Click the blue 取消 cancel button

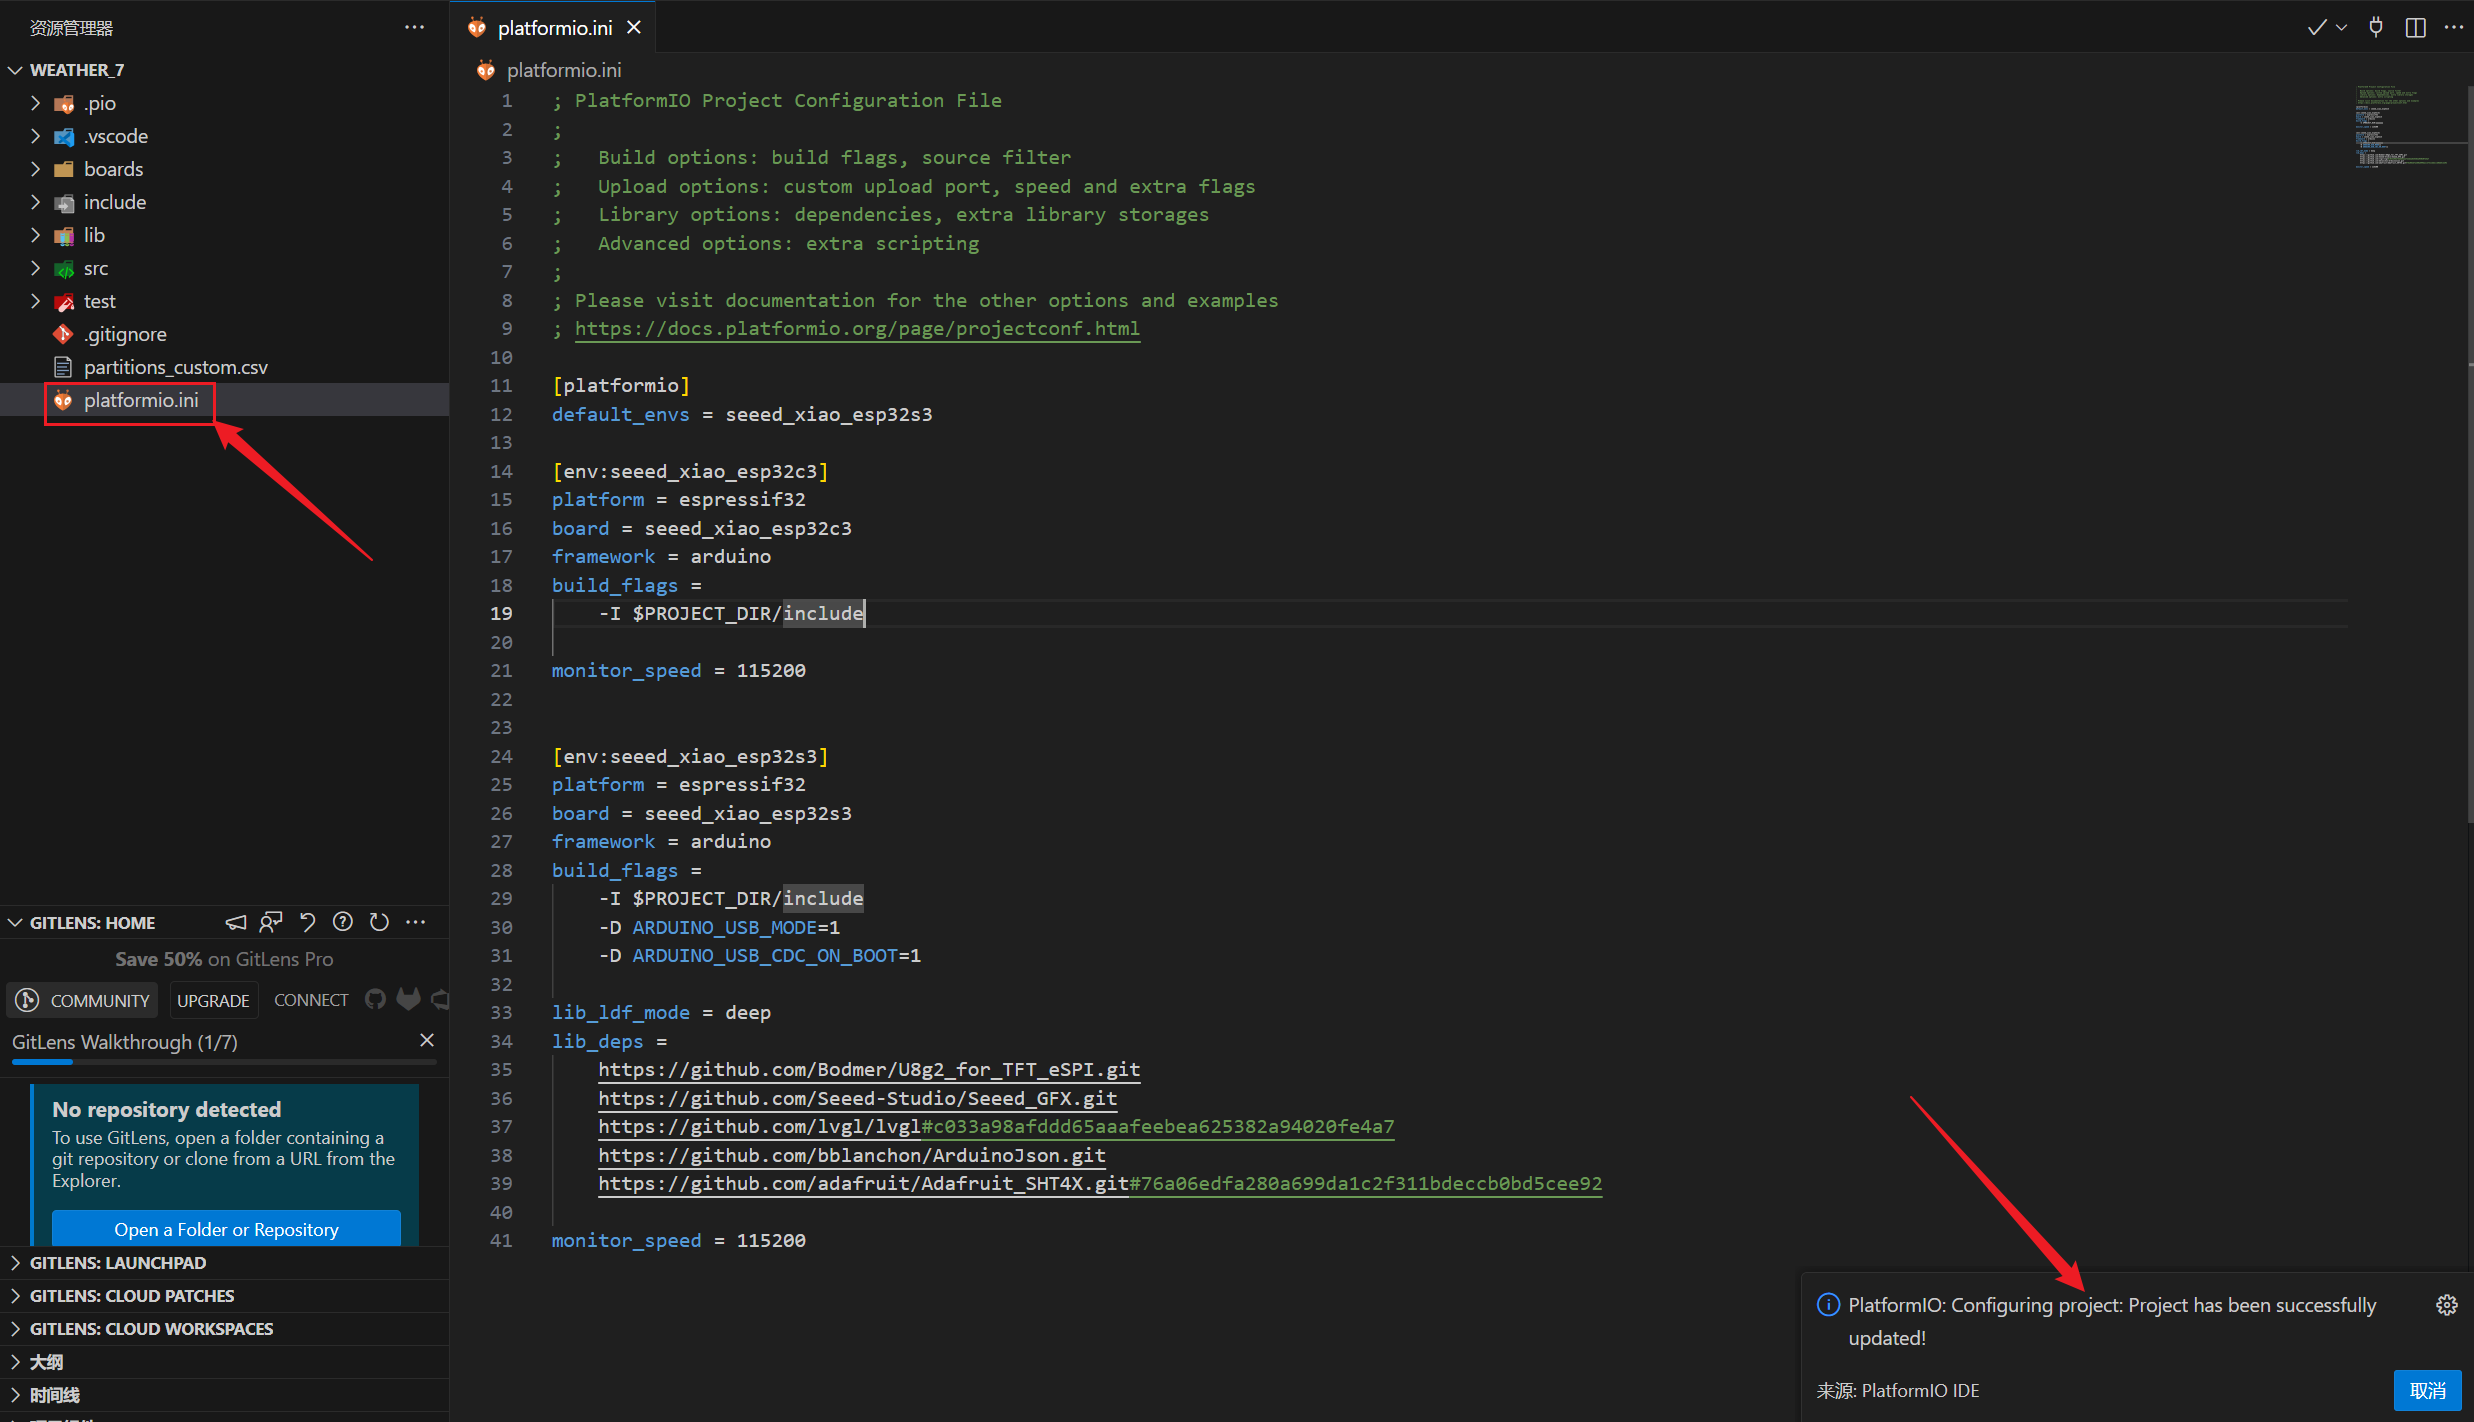pos(2427,1390)
